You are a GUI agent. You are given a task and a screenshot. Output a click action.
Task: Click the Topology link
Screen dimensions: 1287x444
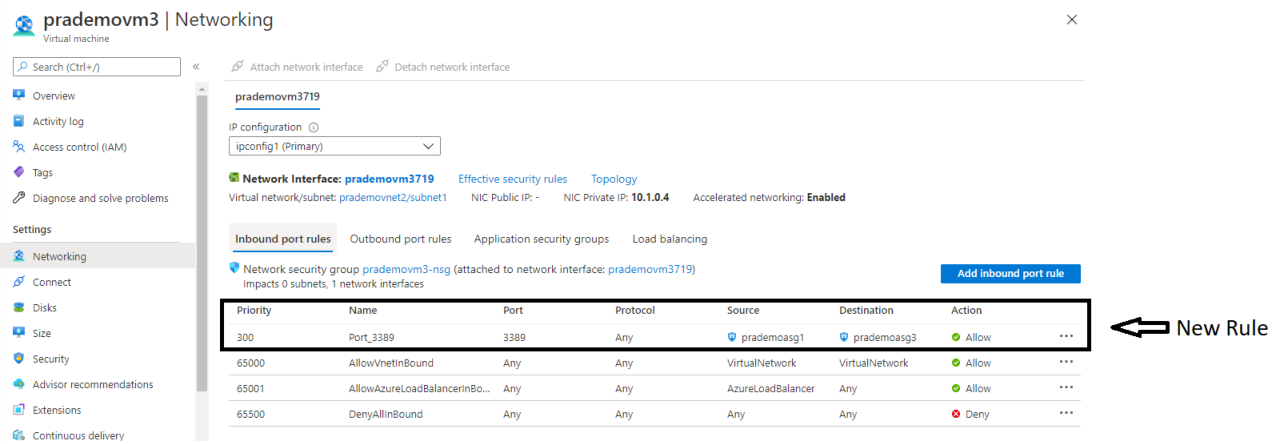(x=613, y=179)
